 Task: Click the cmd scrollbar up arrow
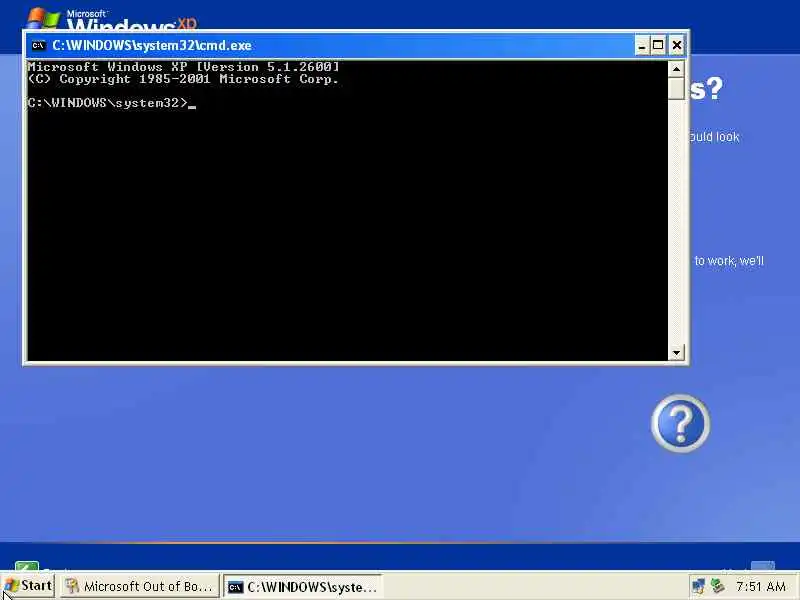click(x=676, y=69)
